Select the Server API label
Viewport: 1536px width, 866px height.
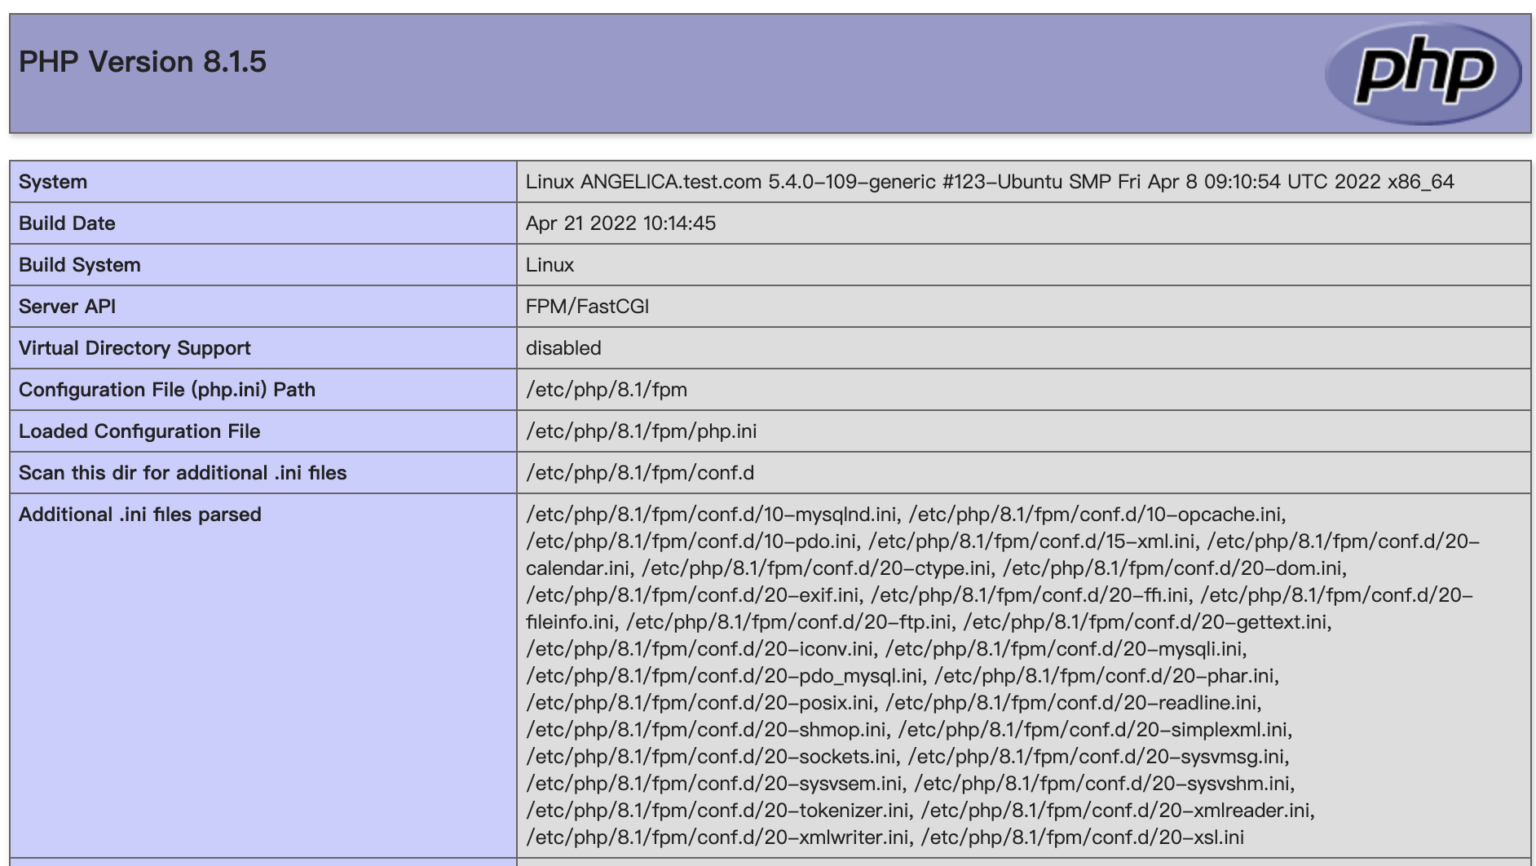pyautogui.click(x=67, y=307)
